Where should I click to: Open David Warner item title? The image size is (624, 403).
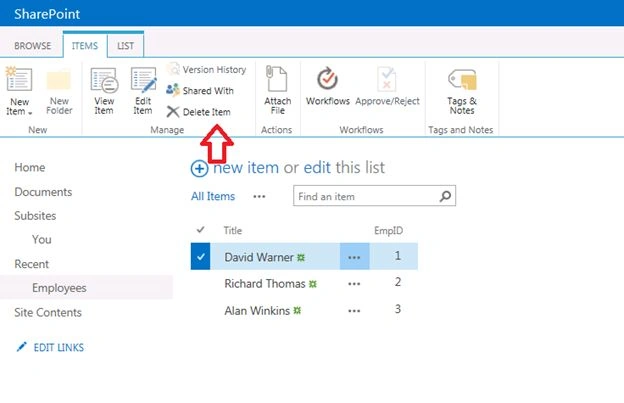[259, 257]
